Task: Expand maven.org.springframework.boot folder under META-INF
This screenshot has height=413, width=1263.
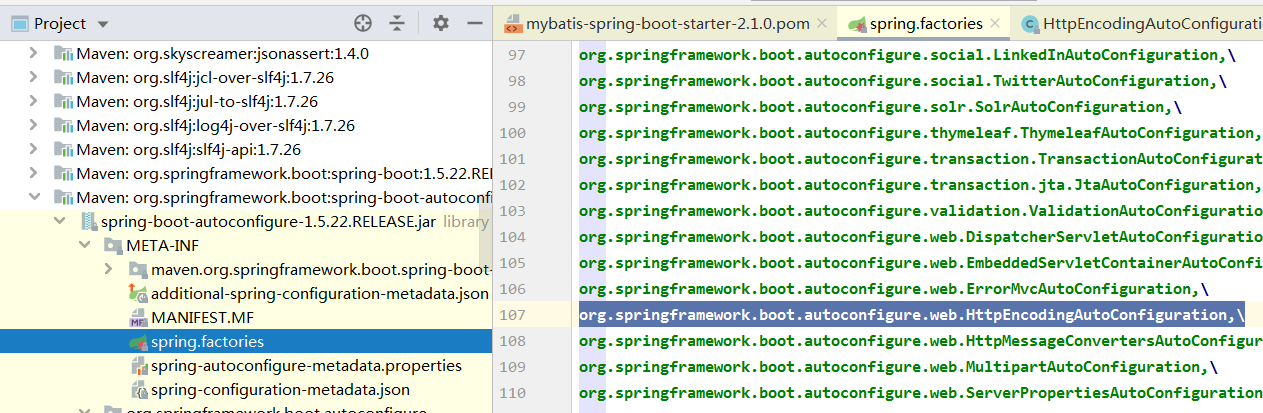Action: coord(111,270)
